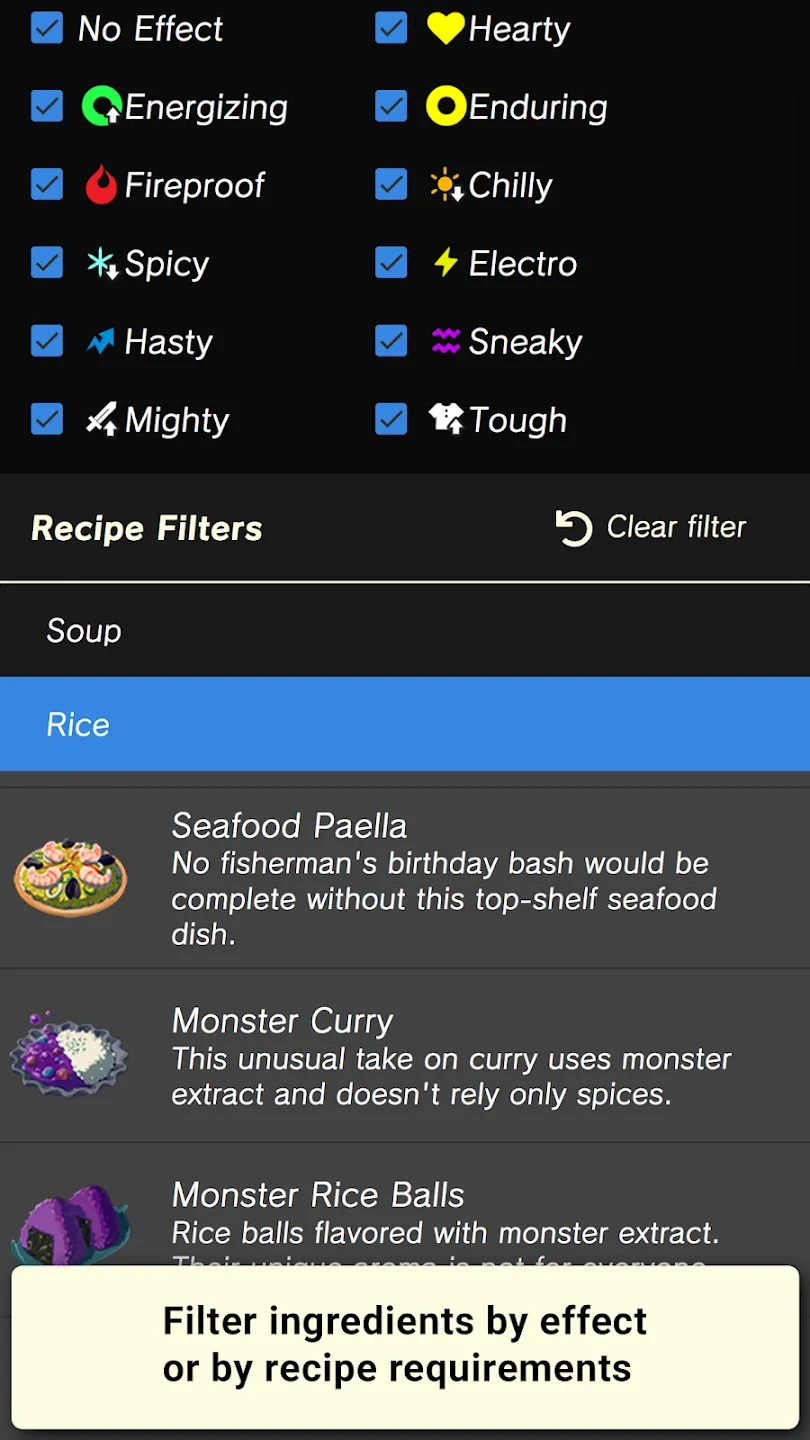Untick the Sneaky checkbox
Screen dimensions: 810x1440
[x=391, y=341]
